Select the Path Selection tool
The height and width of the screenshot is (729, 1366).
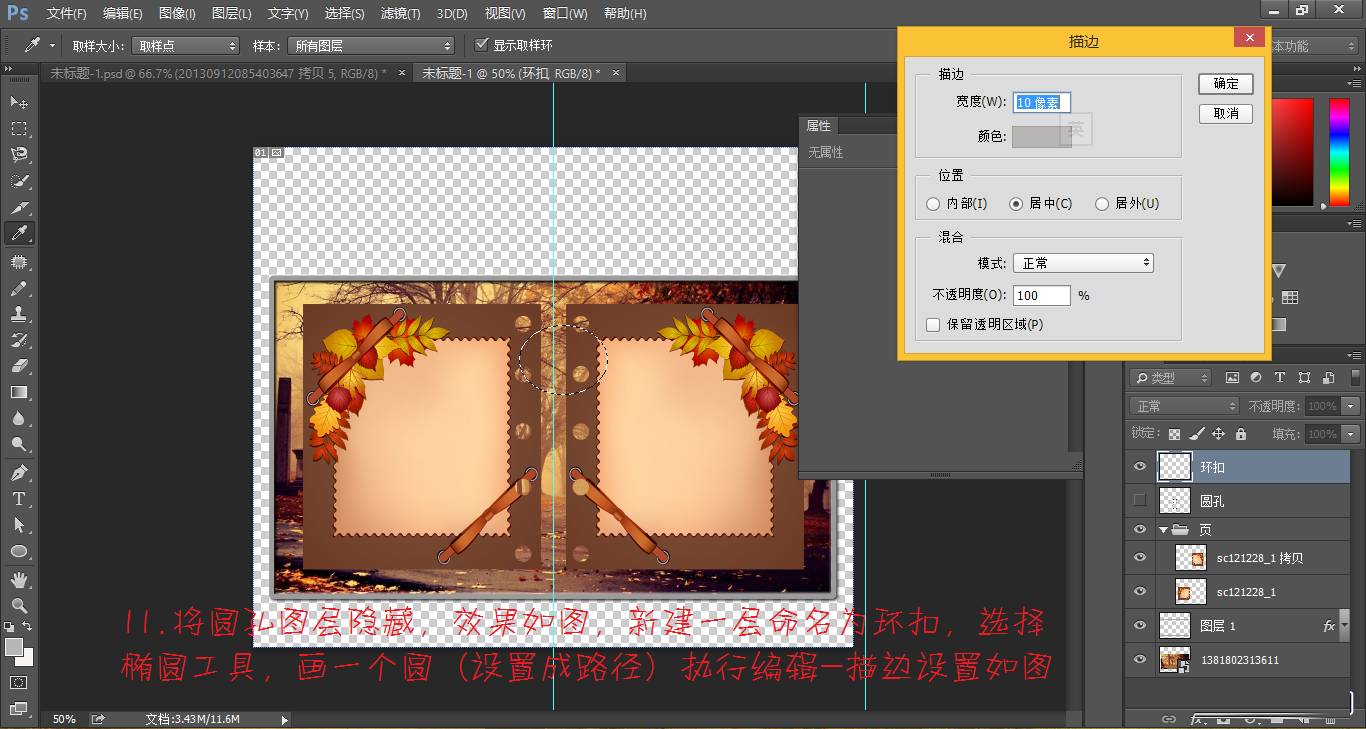tap(19, 525)
